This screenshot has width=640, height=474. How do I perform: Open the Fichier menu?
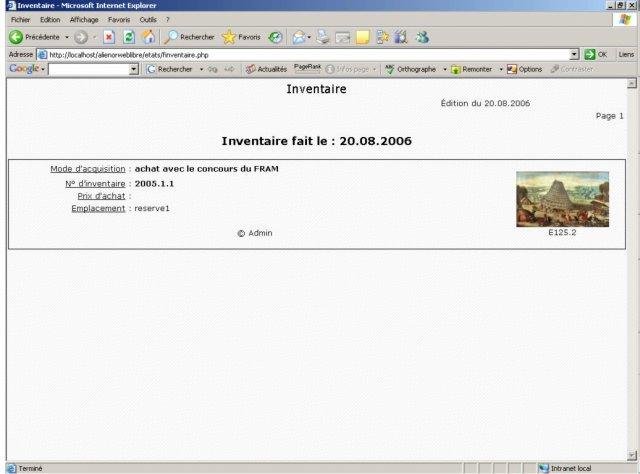pyautogui.click(x=20, y=20)
